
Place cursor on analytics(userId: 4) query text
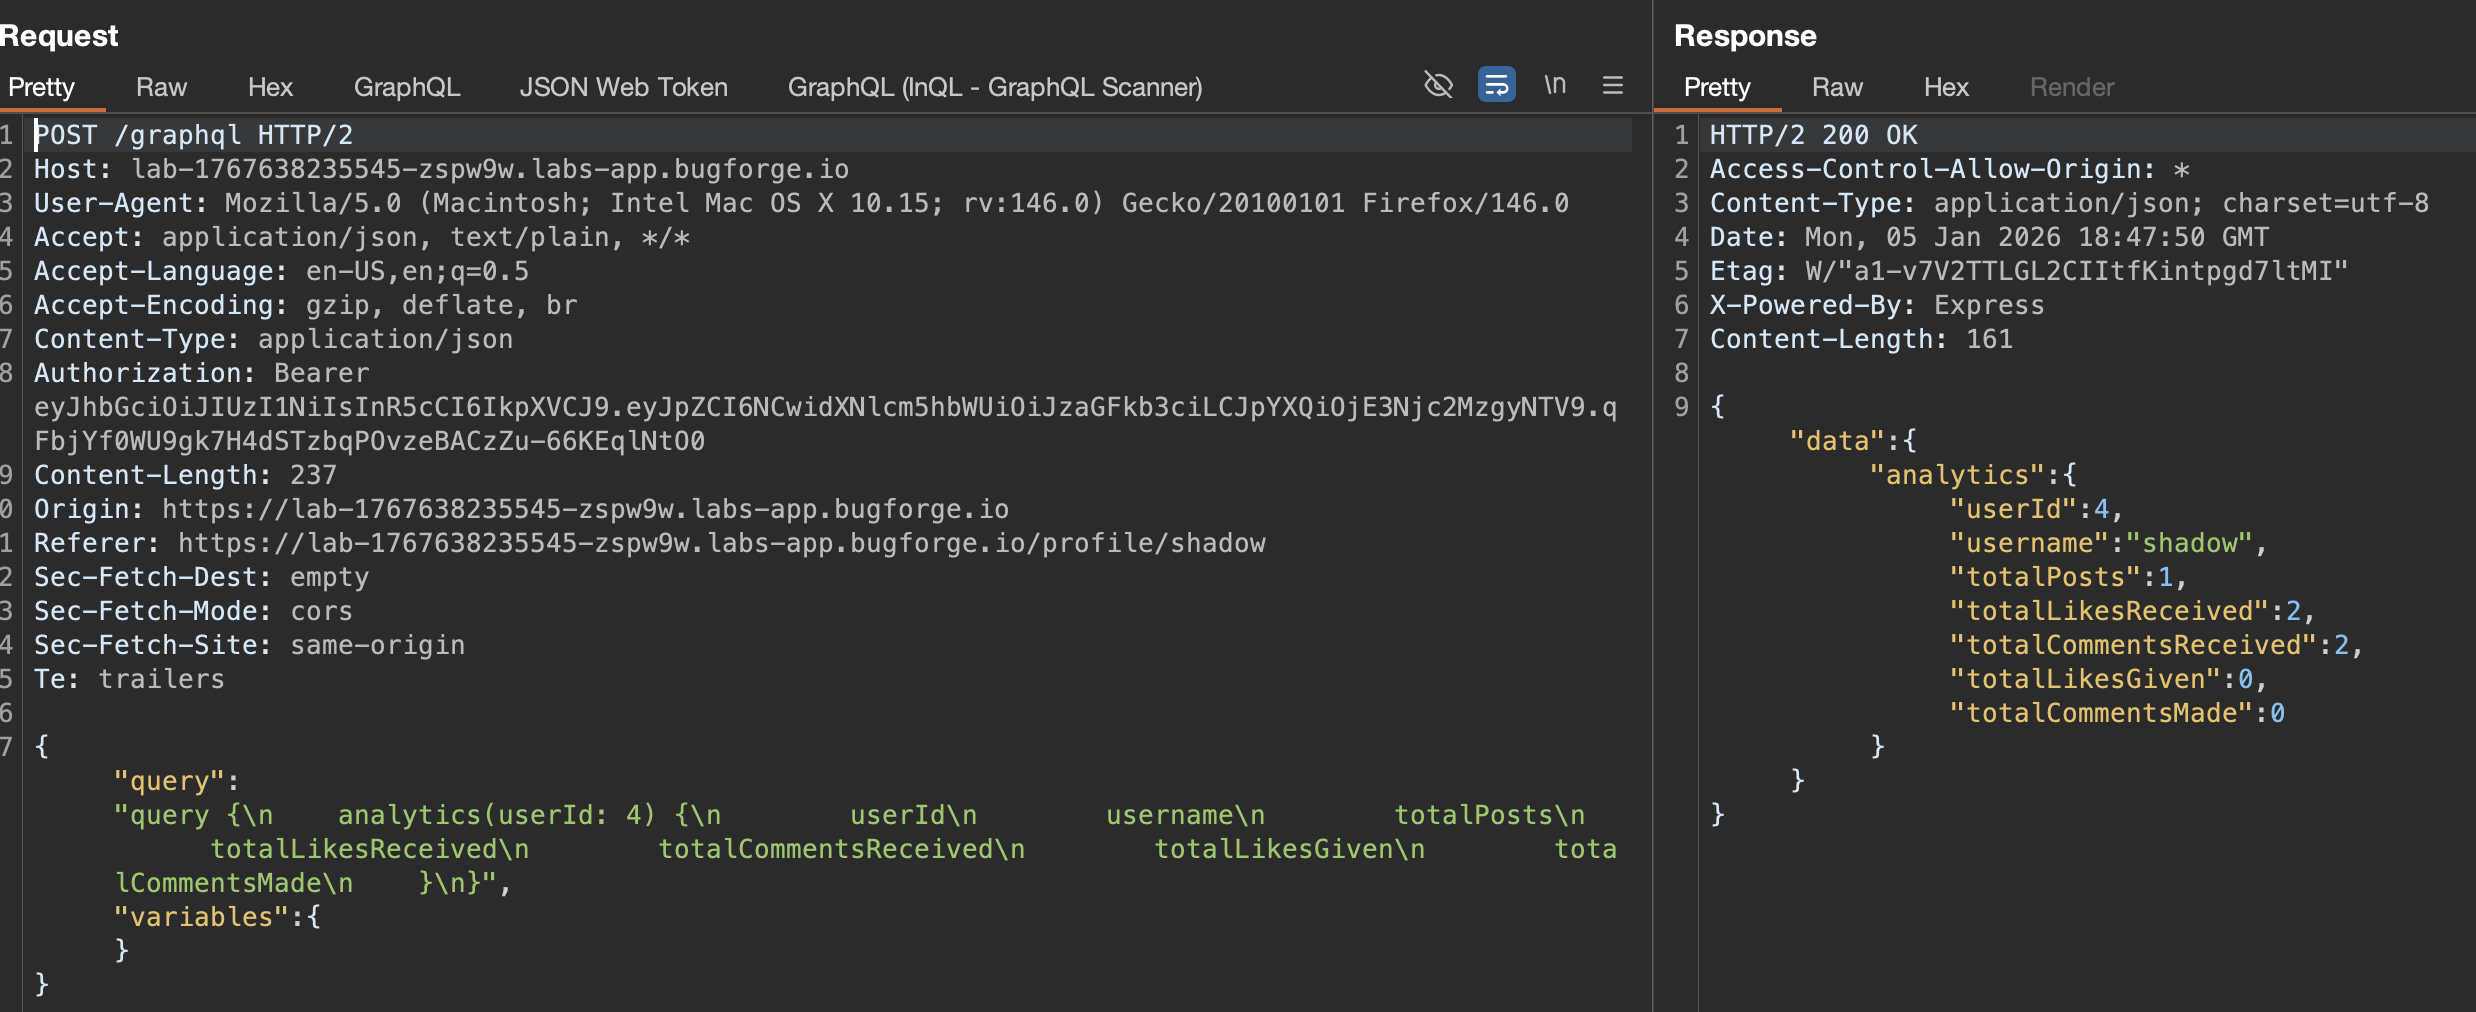(496, 816)
